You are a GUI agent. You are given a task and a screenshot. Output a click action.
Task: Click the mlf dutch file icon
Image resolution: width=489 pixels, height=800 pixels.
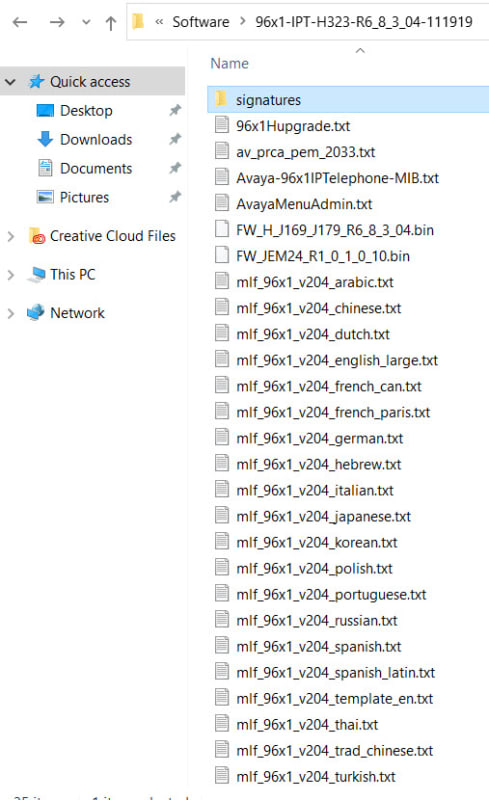(x=222, y=333)
